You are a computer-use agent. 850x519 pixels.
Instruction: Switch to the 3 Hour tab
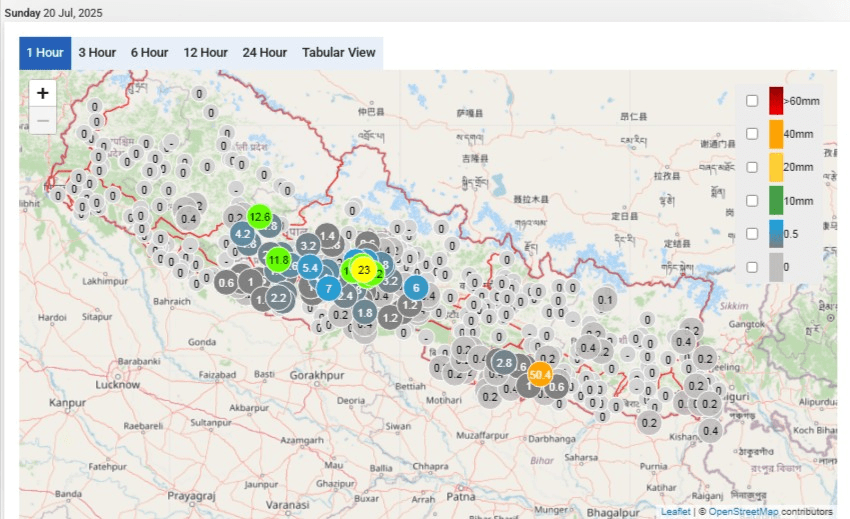click(97, 53)
